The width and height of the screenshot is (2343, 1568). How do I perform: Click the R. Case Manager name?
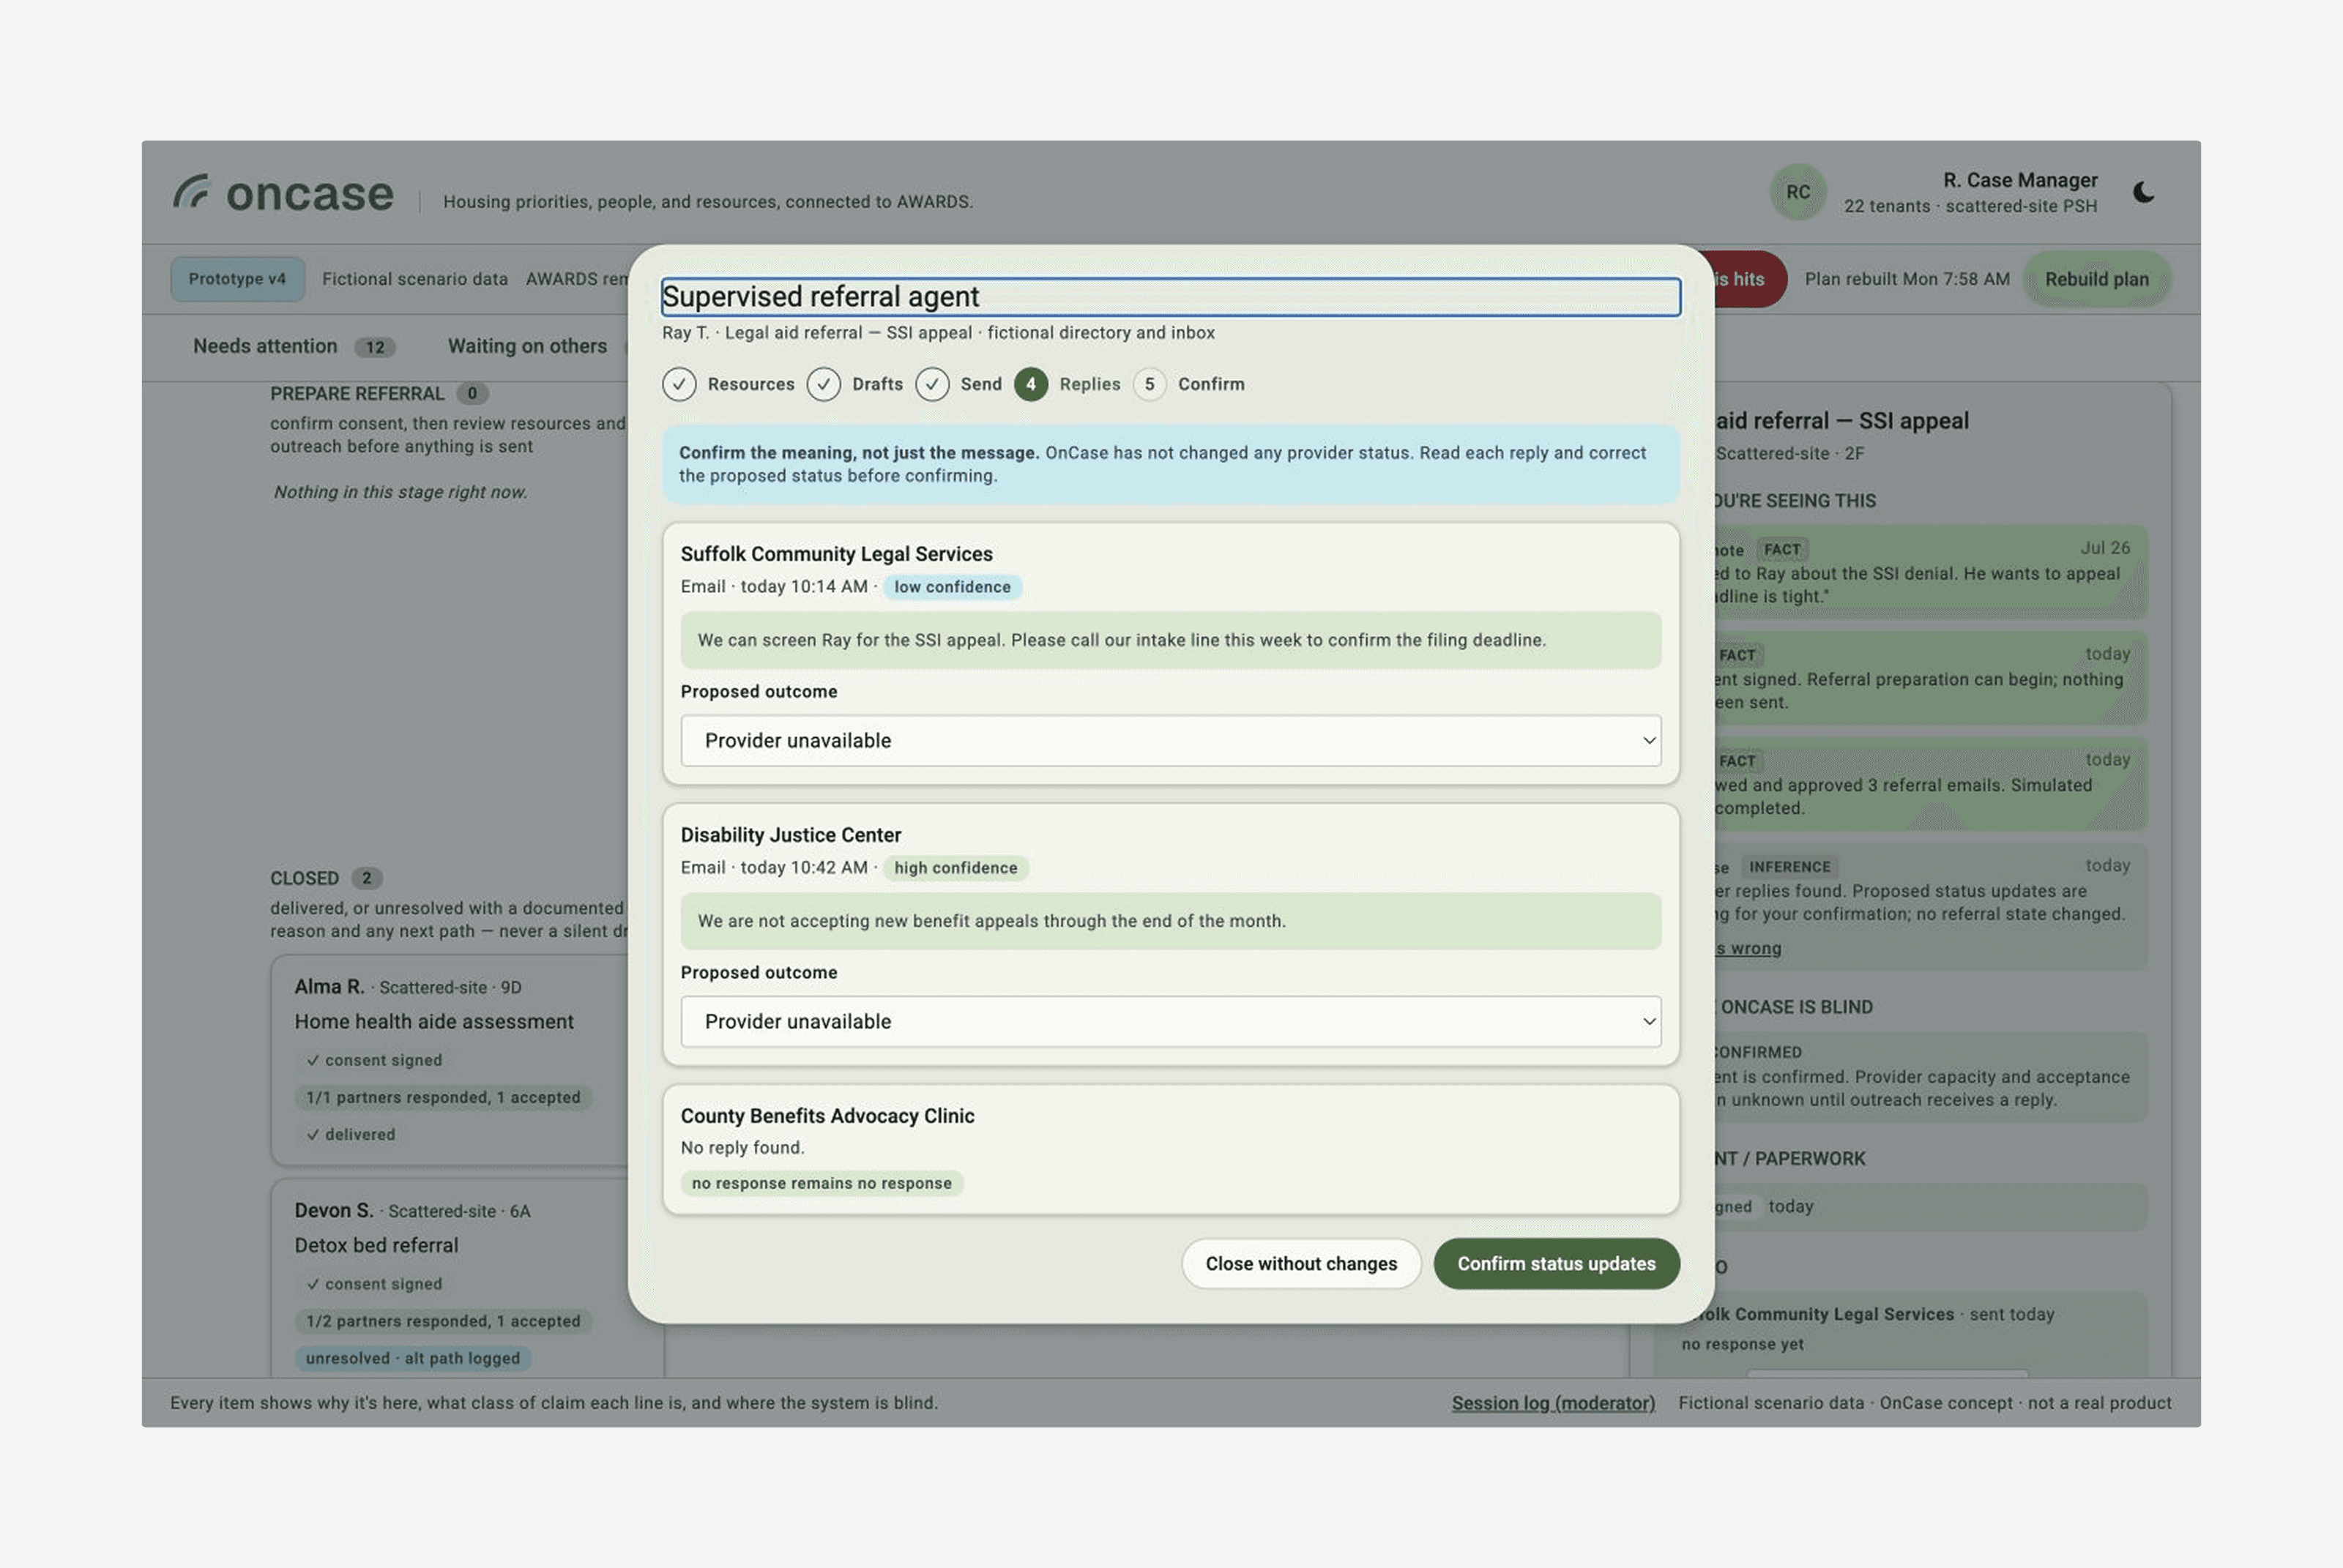[x=2019, y=180]
